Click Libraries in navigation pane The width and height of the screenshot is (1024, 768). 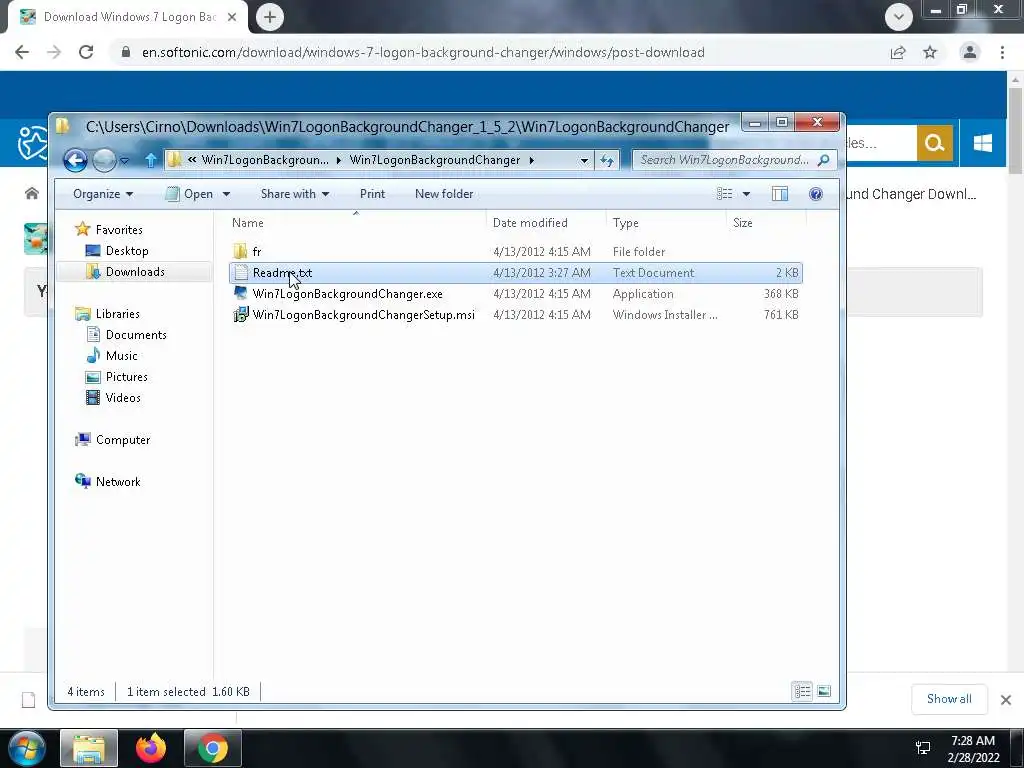118,314
